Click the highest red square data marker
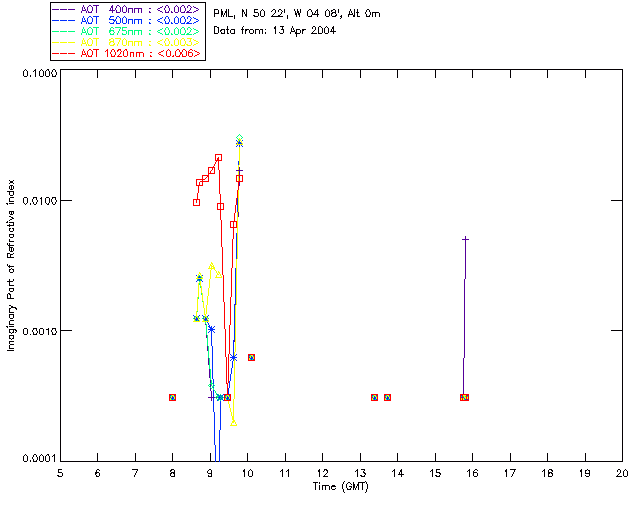The height and width of the screenshot is (512, 640). point(218,158)
